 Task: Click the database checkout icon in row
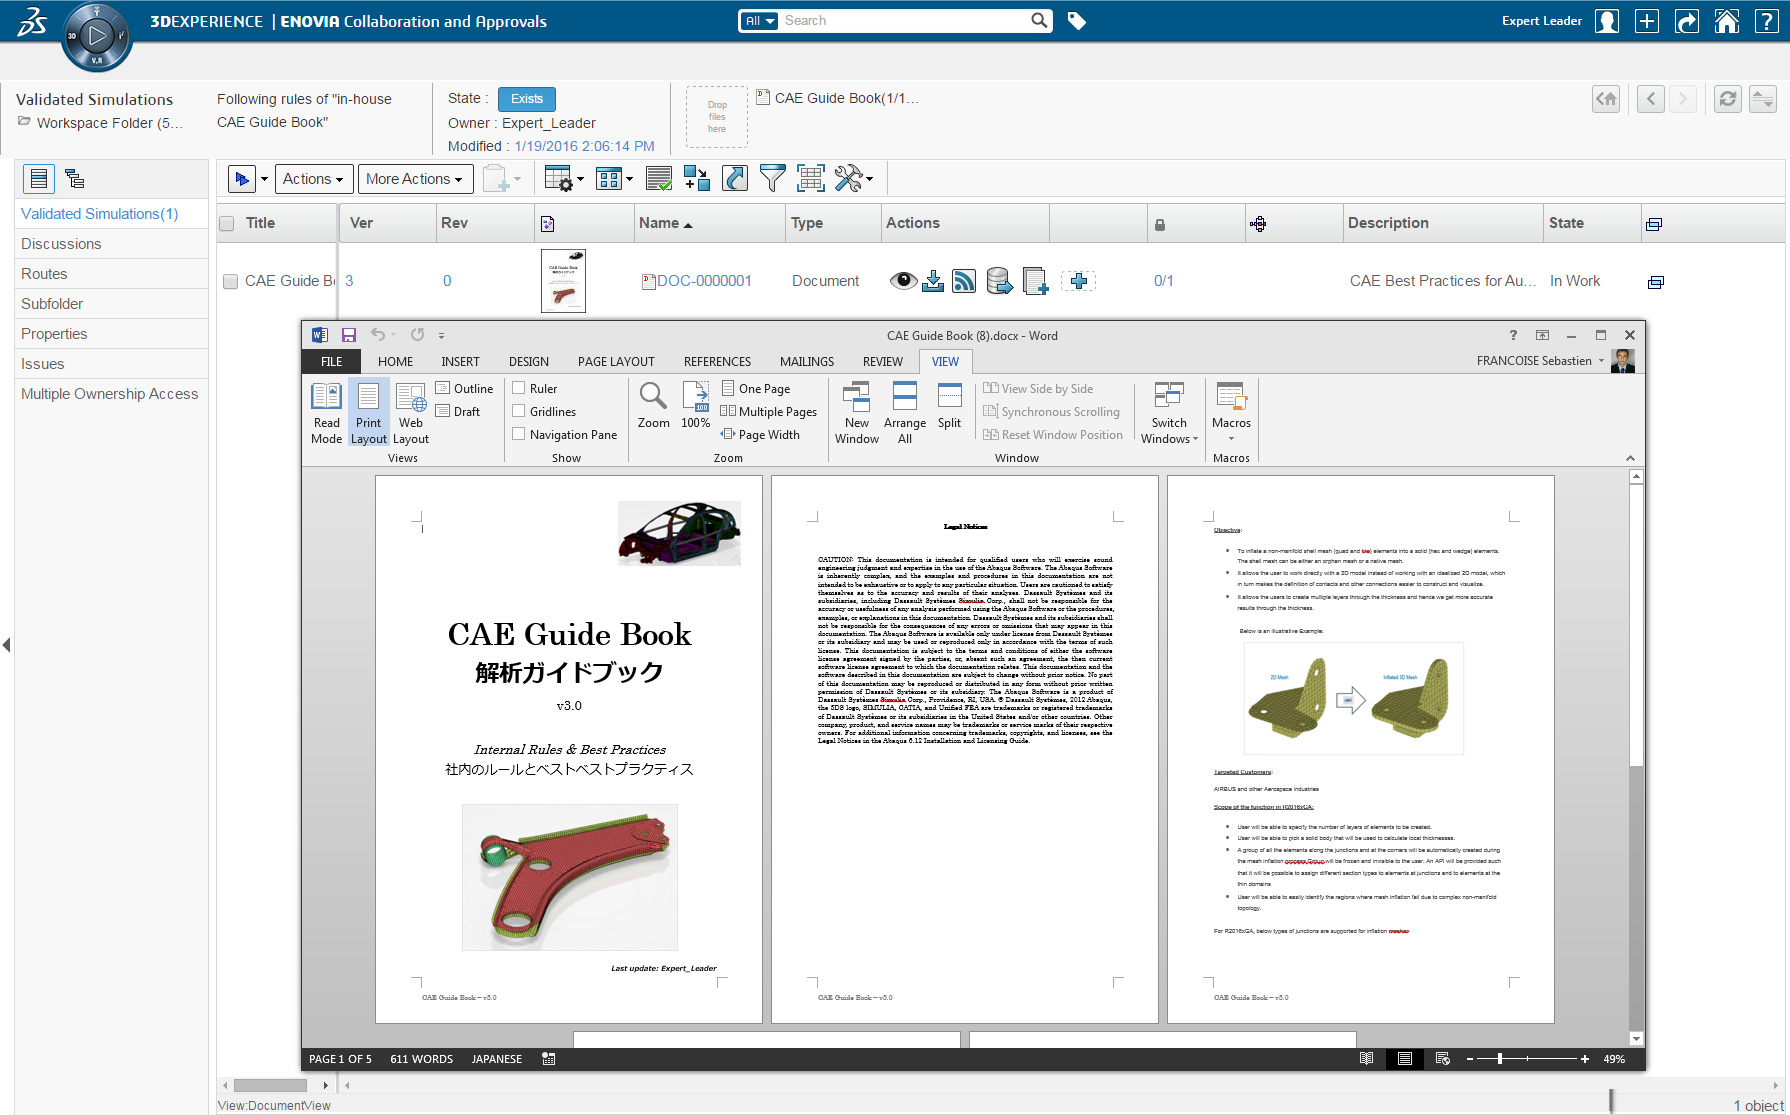(999, 281)
